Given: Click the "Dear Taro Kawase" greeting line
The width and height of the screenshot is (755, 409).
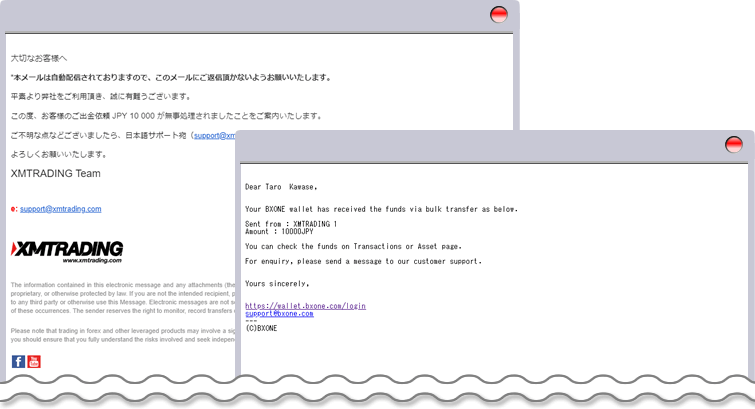Looking at the screenshot, I should (281, 186).
